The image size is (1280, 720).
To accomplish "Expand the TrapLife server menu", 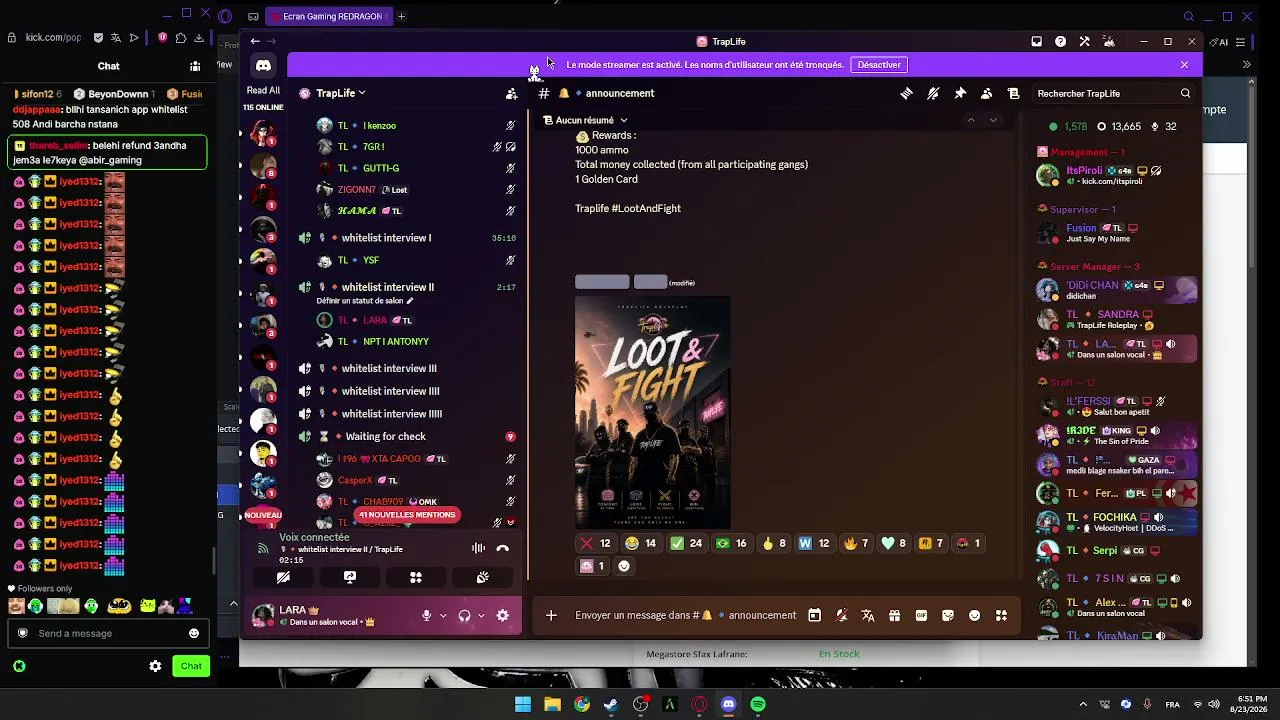I will (x=341, y=93).
